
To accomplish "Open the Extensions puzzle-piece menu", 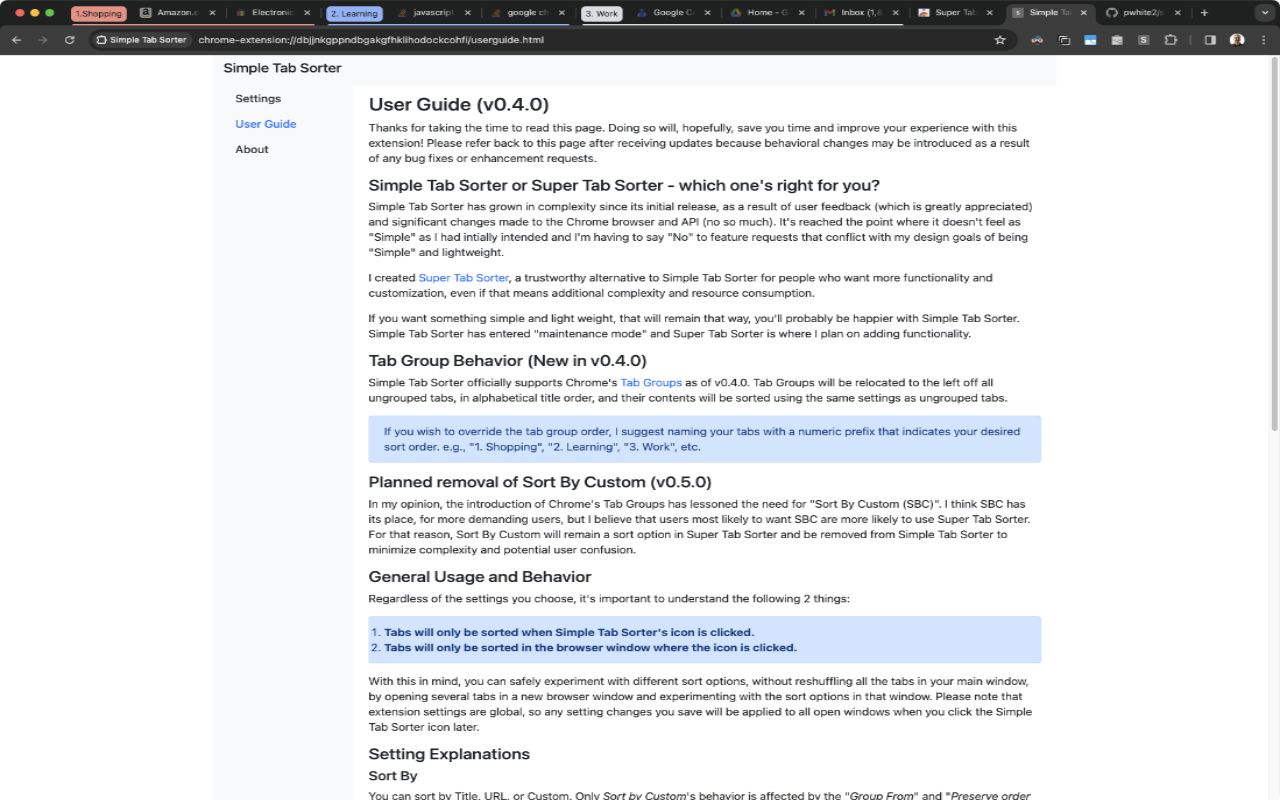I will click(x=1171, y=40).
